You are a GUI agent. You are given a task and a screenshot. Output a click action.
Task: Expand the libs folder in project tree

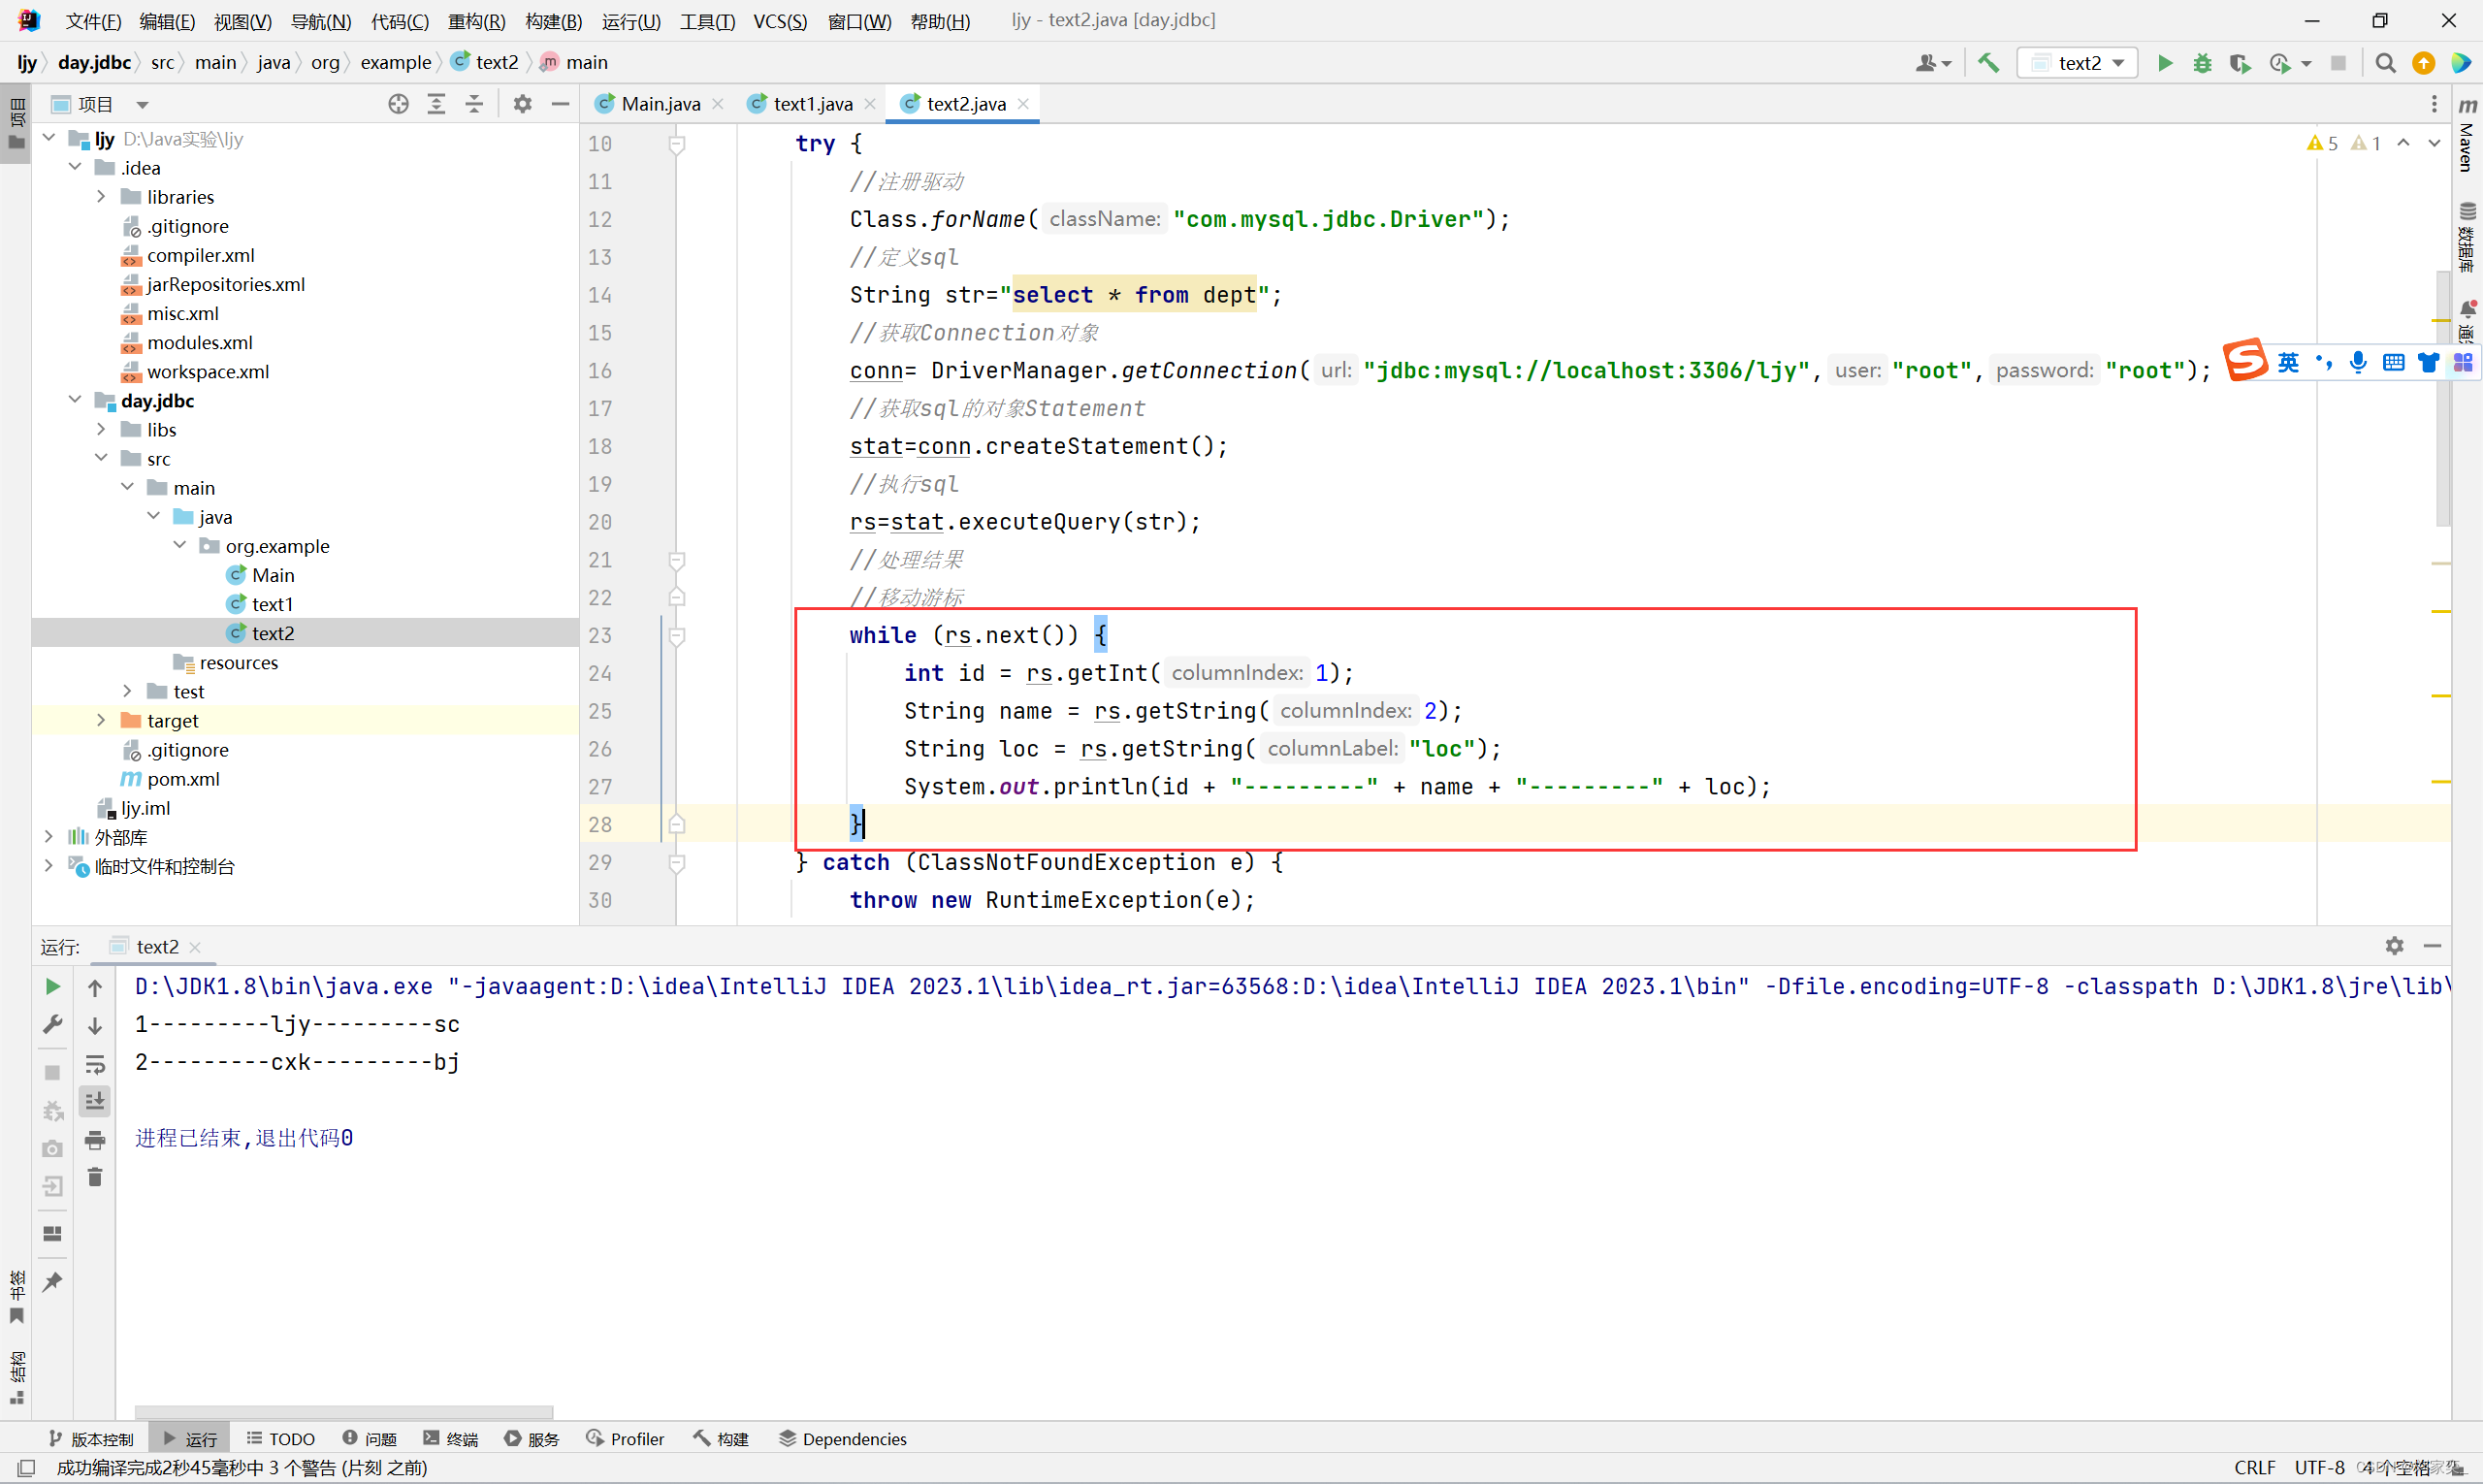click(101, 429)
